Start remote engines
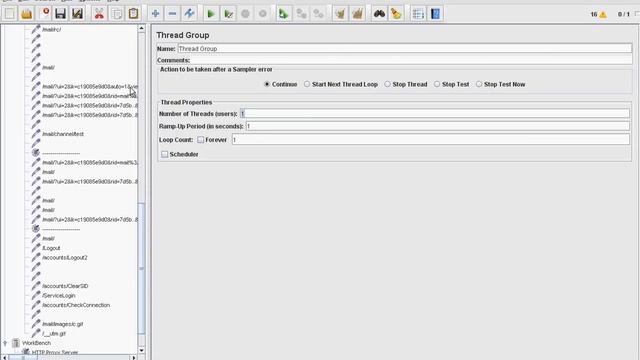640x360 pixels. [284, 14]
